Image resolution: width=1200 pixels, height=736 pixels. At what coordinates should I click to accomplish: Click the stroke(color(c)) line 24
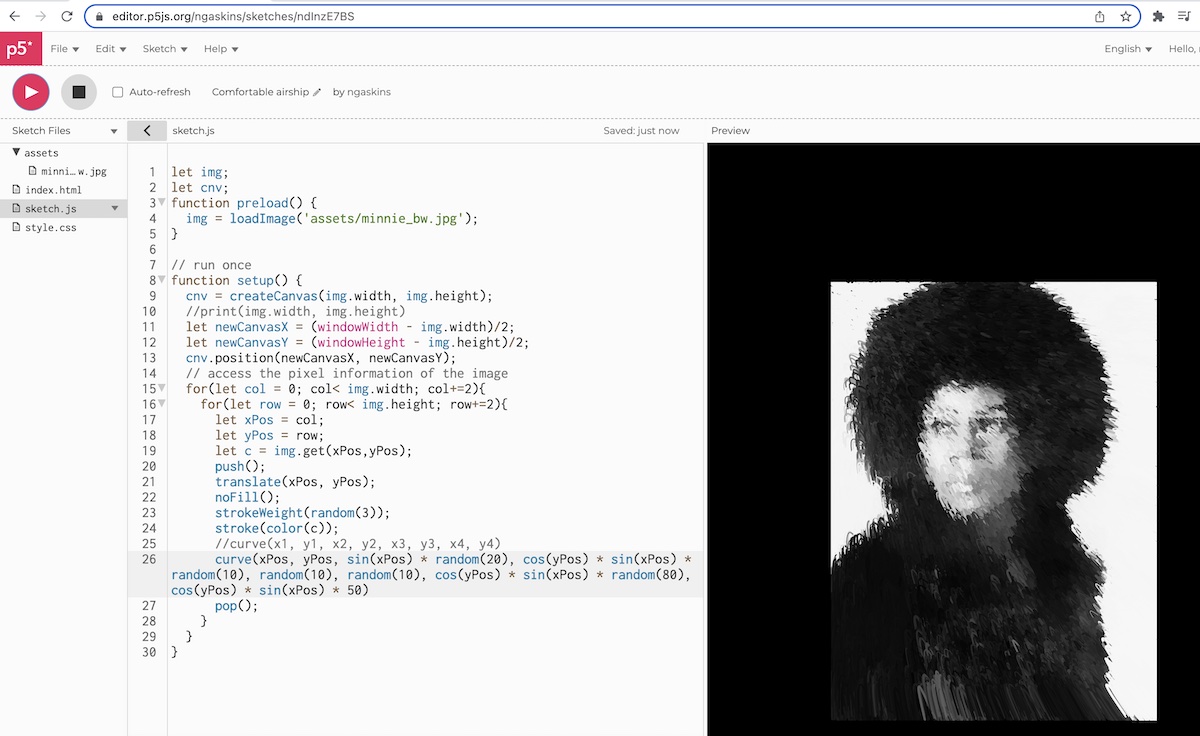277,528
